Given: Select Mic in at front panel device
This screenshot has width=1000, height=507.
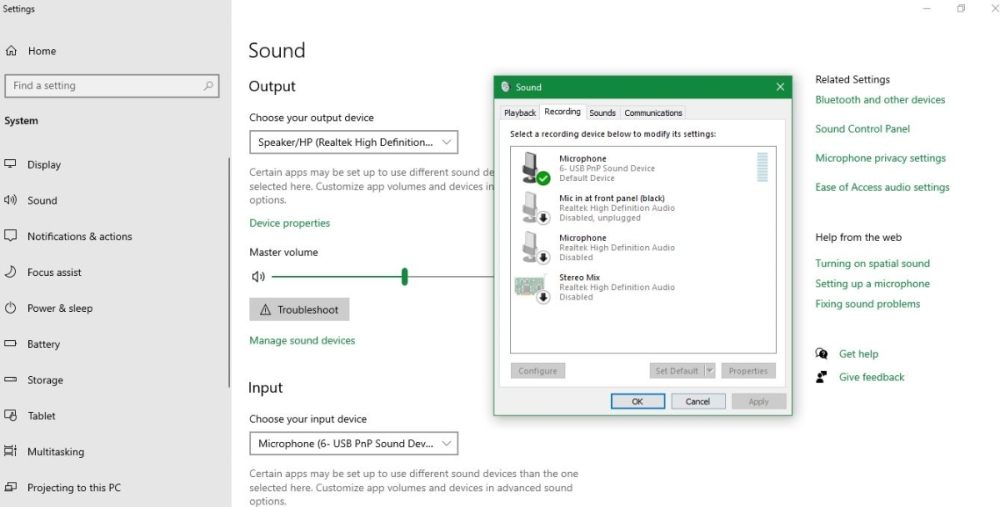Looking at the screenshot, I should 611,208.
